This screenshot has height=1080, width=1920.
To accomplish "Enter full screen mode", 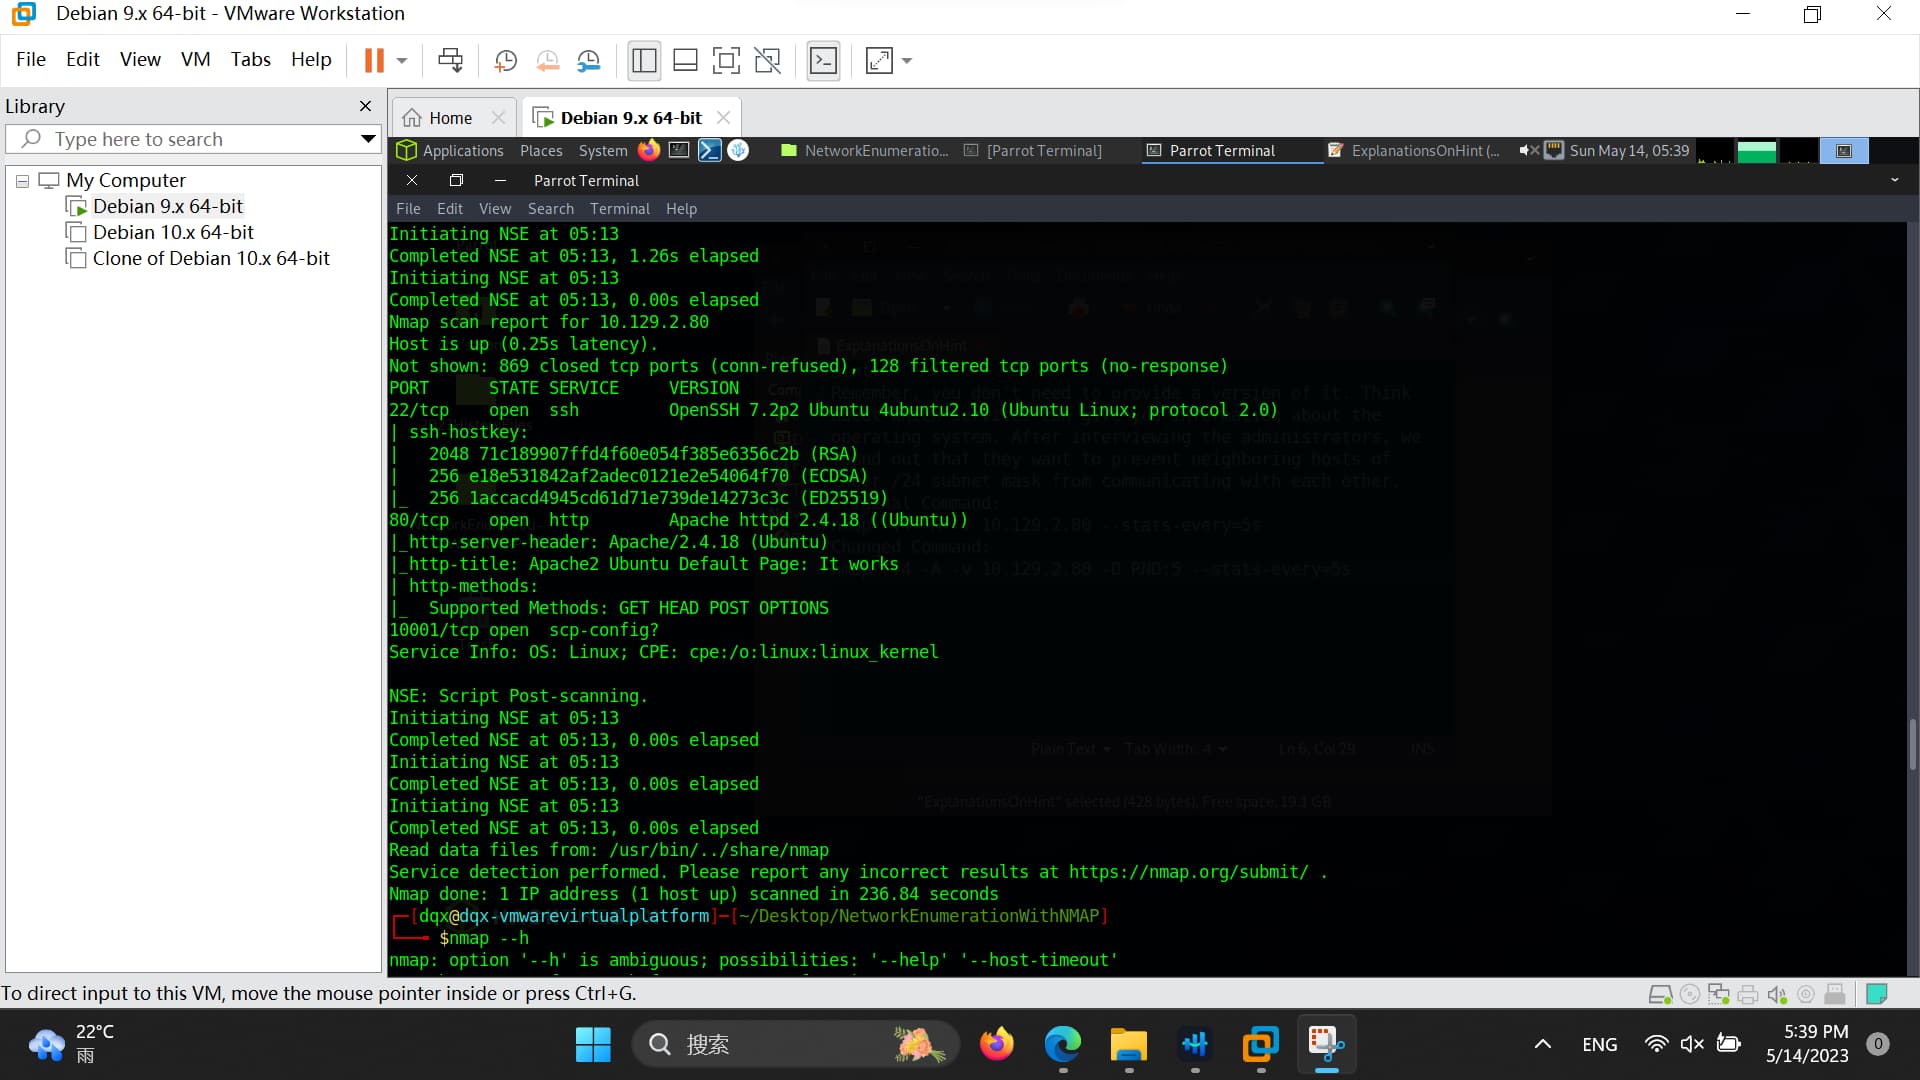I will point(726,61).
